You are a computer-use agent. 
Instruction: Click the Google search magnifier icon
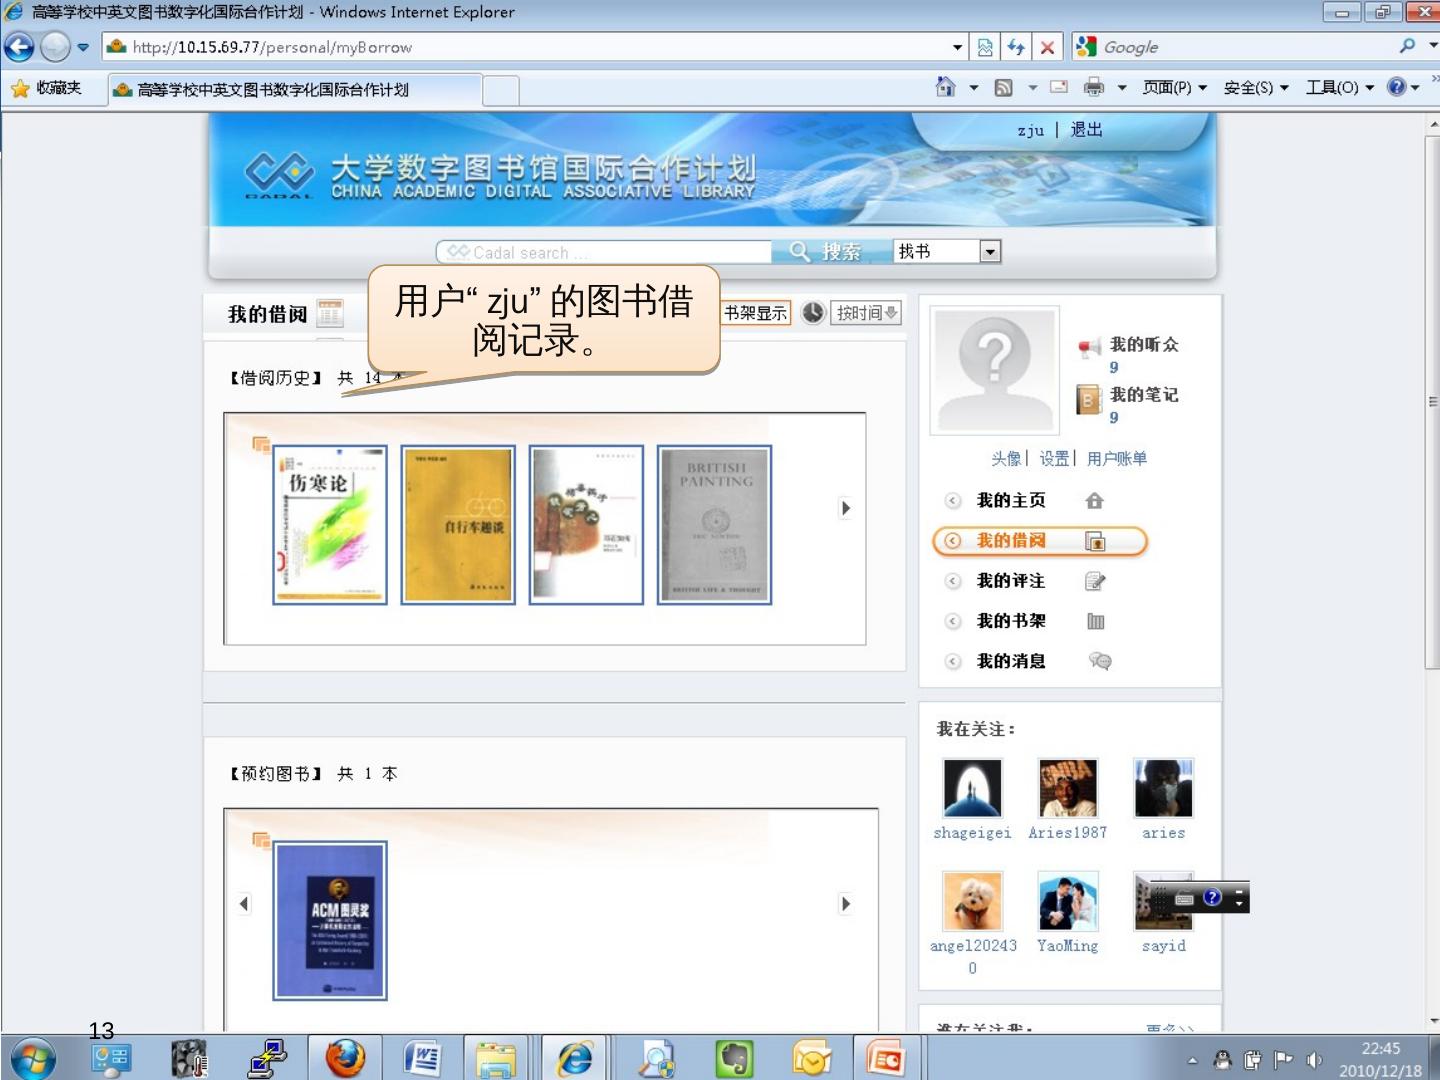pyautogui.click(x=1408, y=46)
